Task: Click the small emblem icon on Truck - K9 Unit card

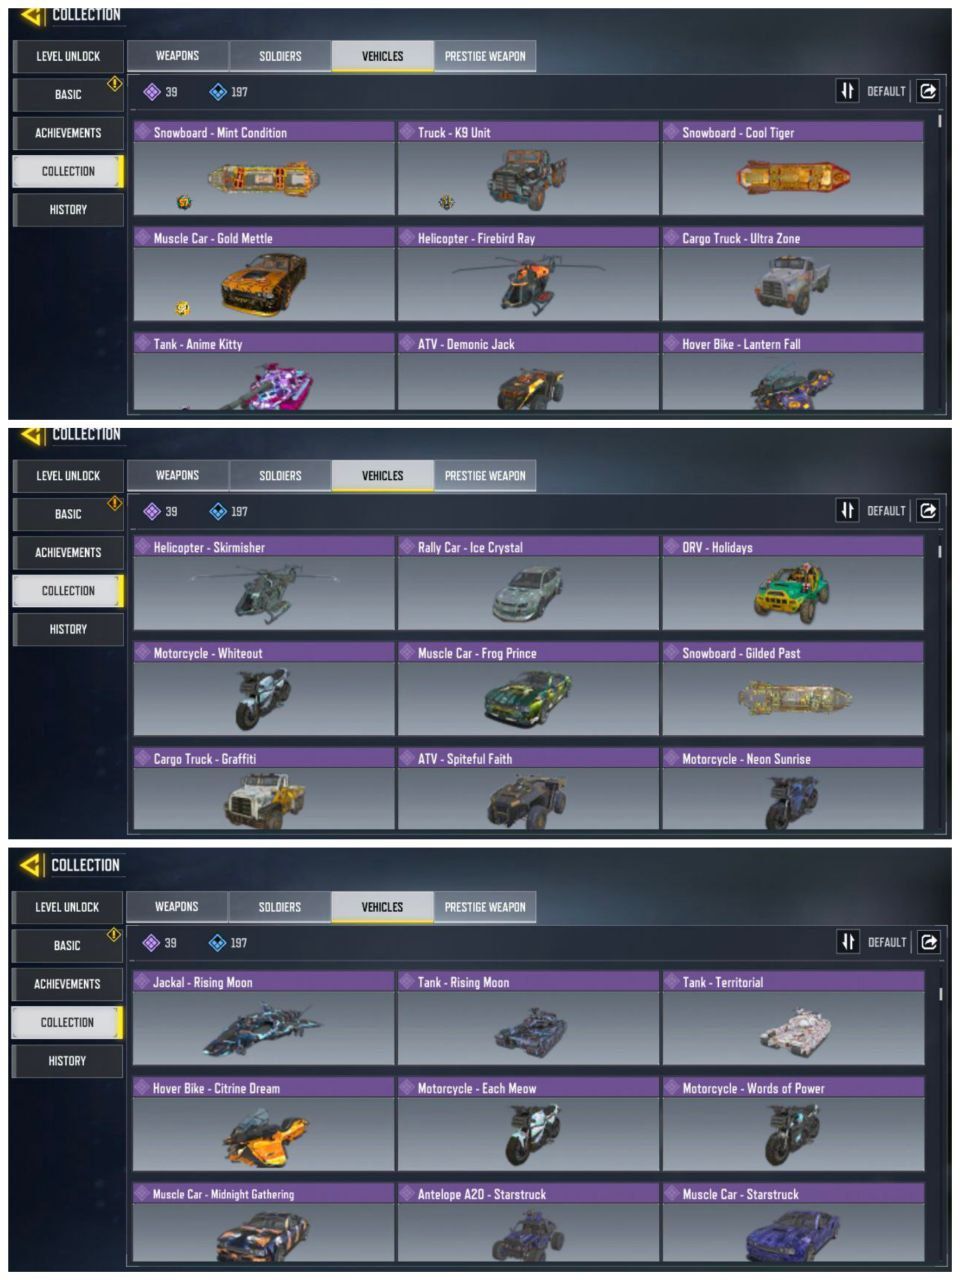Action: pos(447,203)
